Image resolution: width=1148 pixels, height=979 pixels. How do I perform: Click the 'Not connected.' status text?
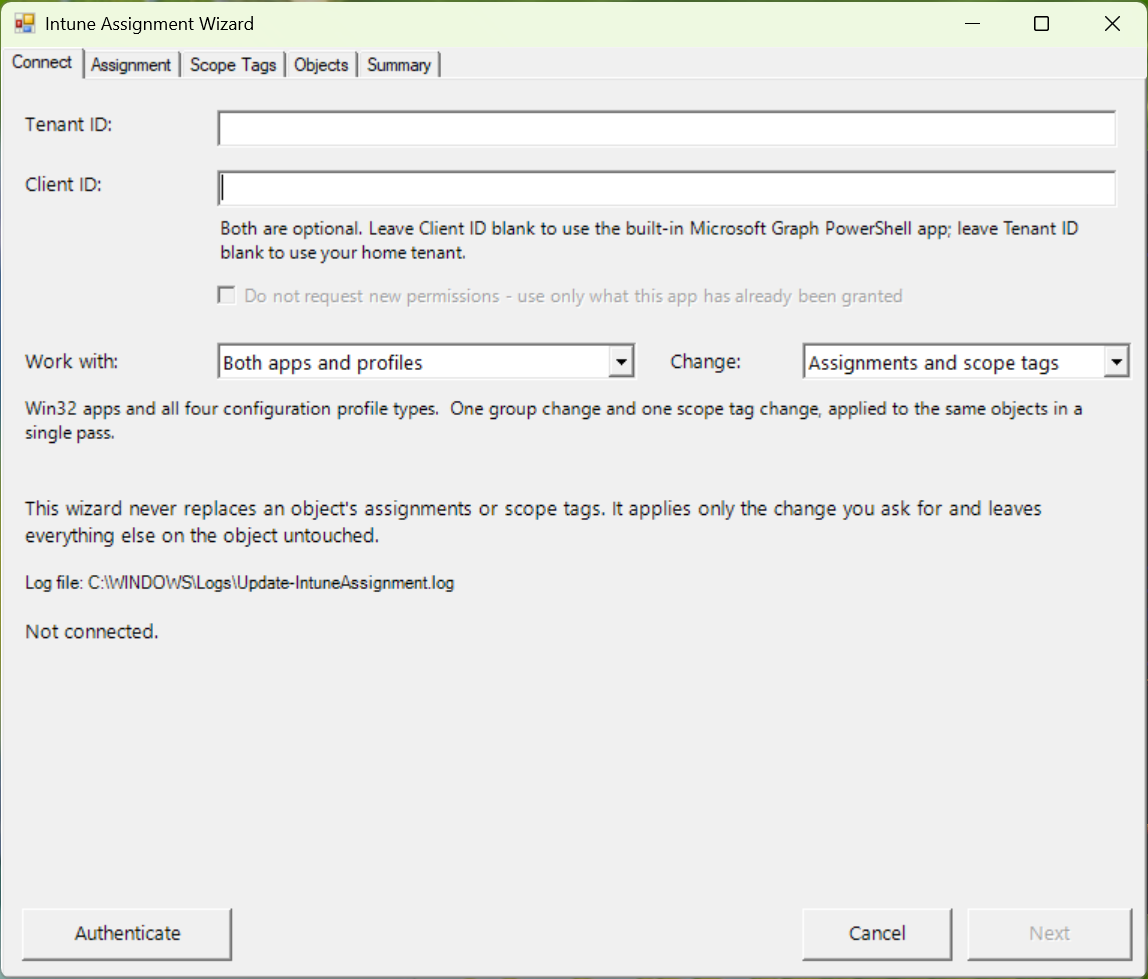(x=92, y=631)
